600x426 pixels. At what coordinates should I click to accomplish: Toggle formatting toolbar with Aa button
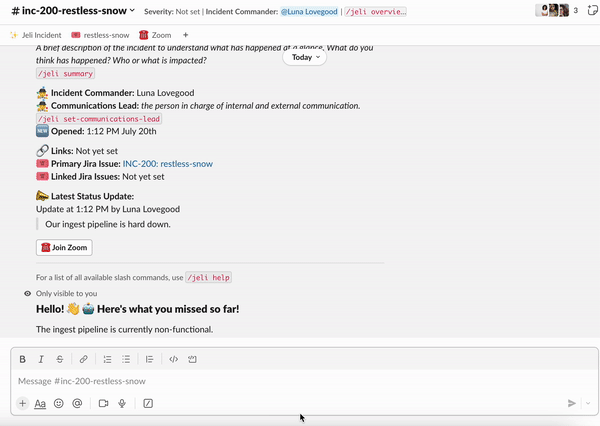(x=40, y=403)
